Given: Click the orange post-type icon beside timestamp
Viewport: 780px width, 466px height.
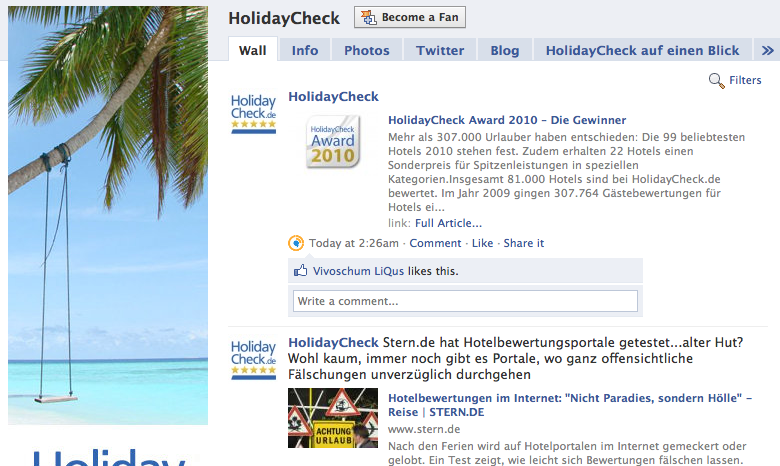Looking at the screenshot, I should coord(296,243).
